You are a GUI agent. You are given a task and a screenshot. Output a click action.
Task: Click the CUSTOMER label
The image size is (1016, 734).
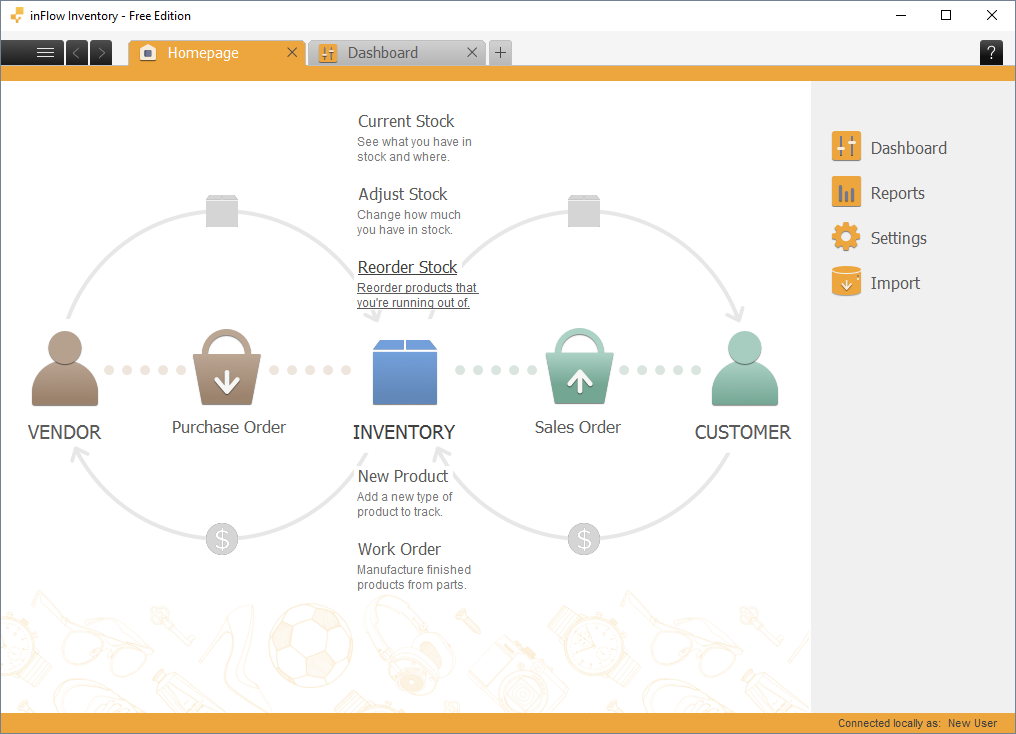point(743,432)
